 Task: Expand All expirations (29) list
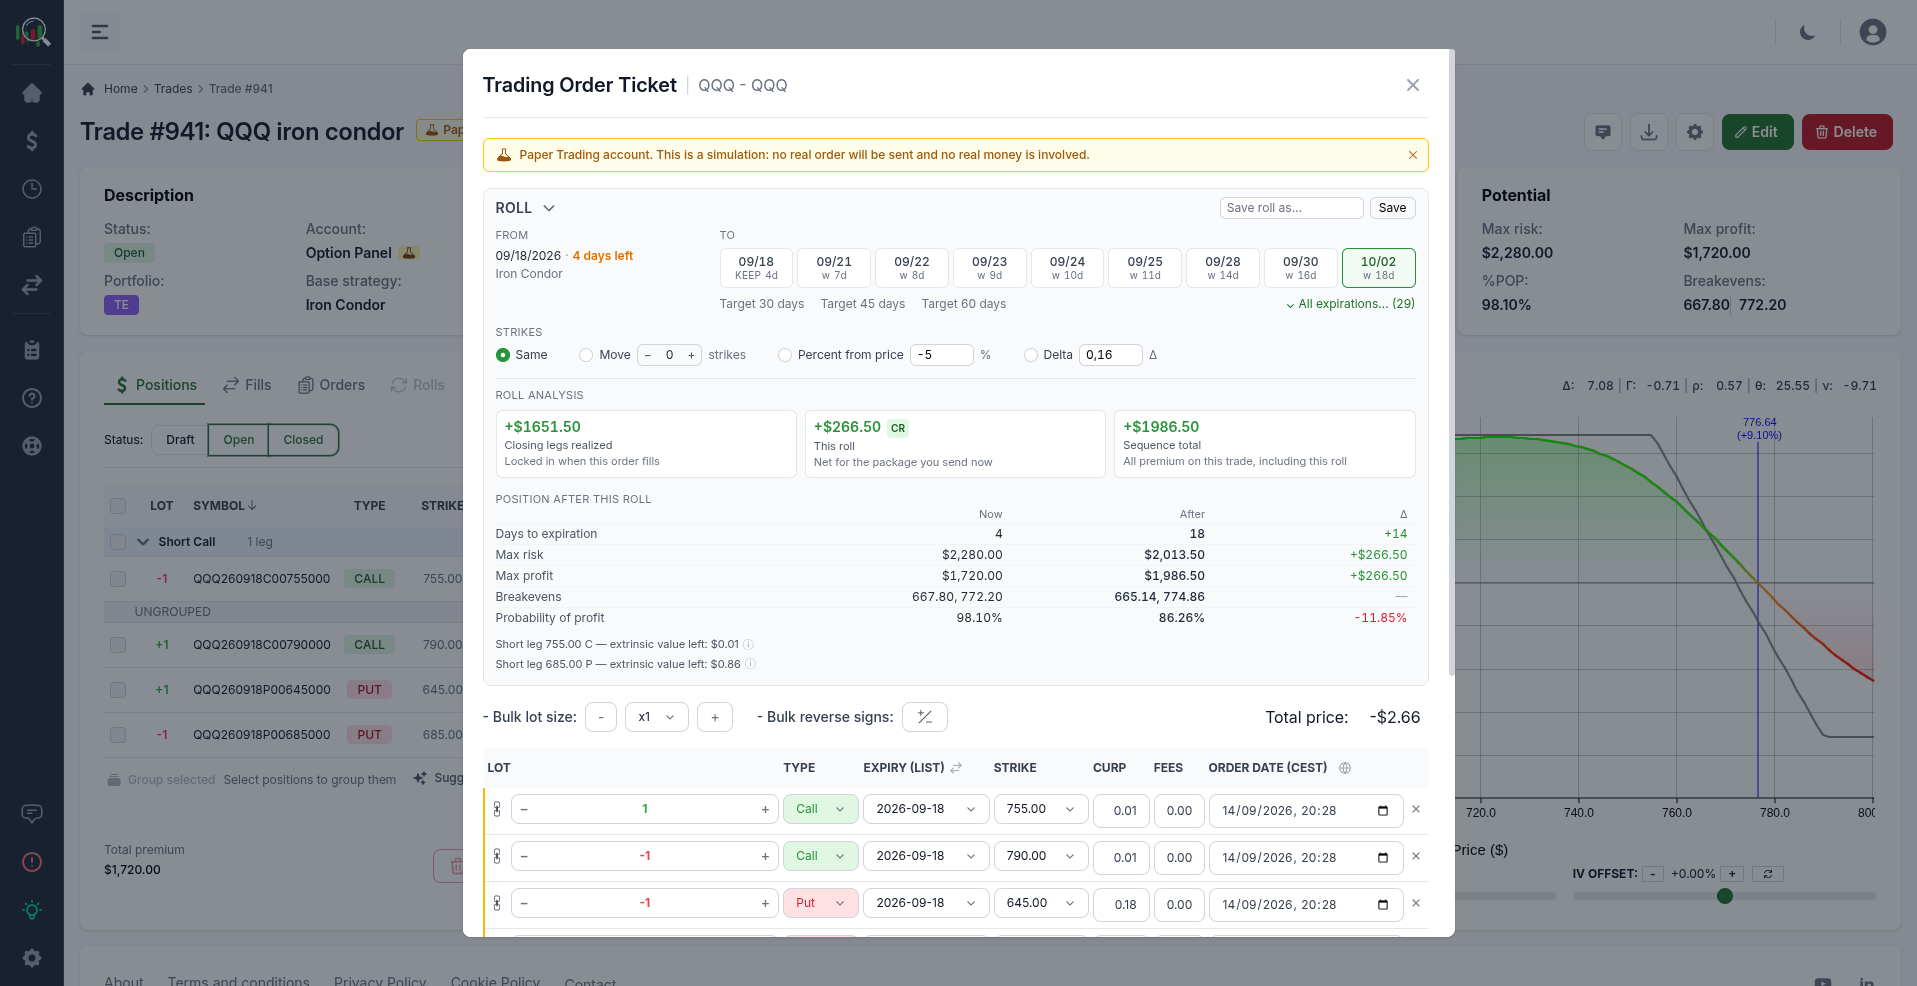tap(1350, 304)
